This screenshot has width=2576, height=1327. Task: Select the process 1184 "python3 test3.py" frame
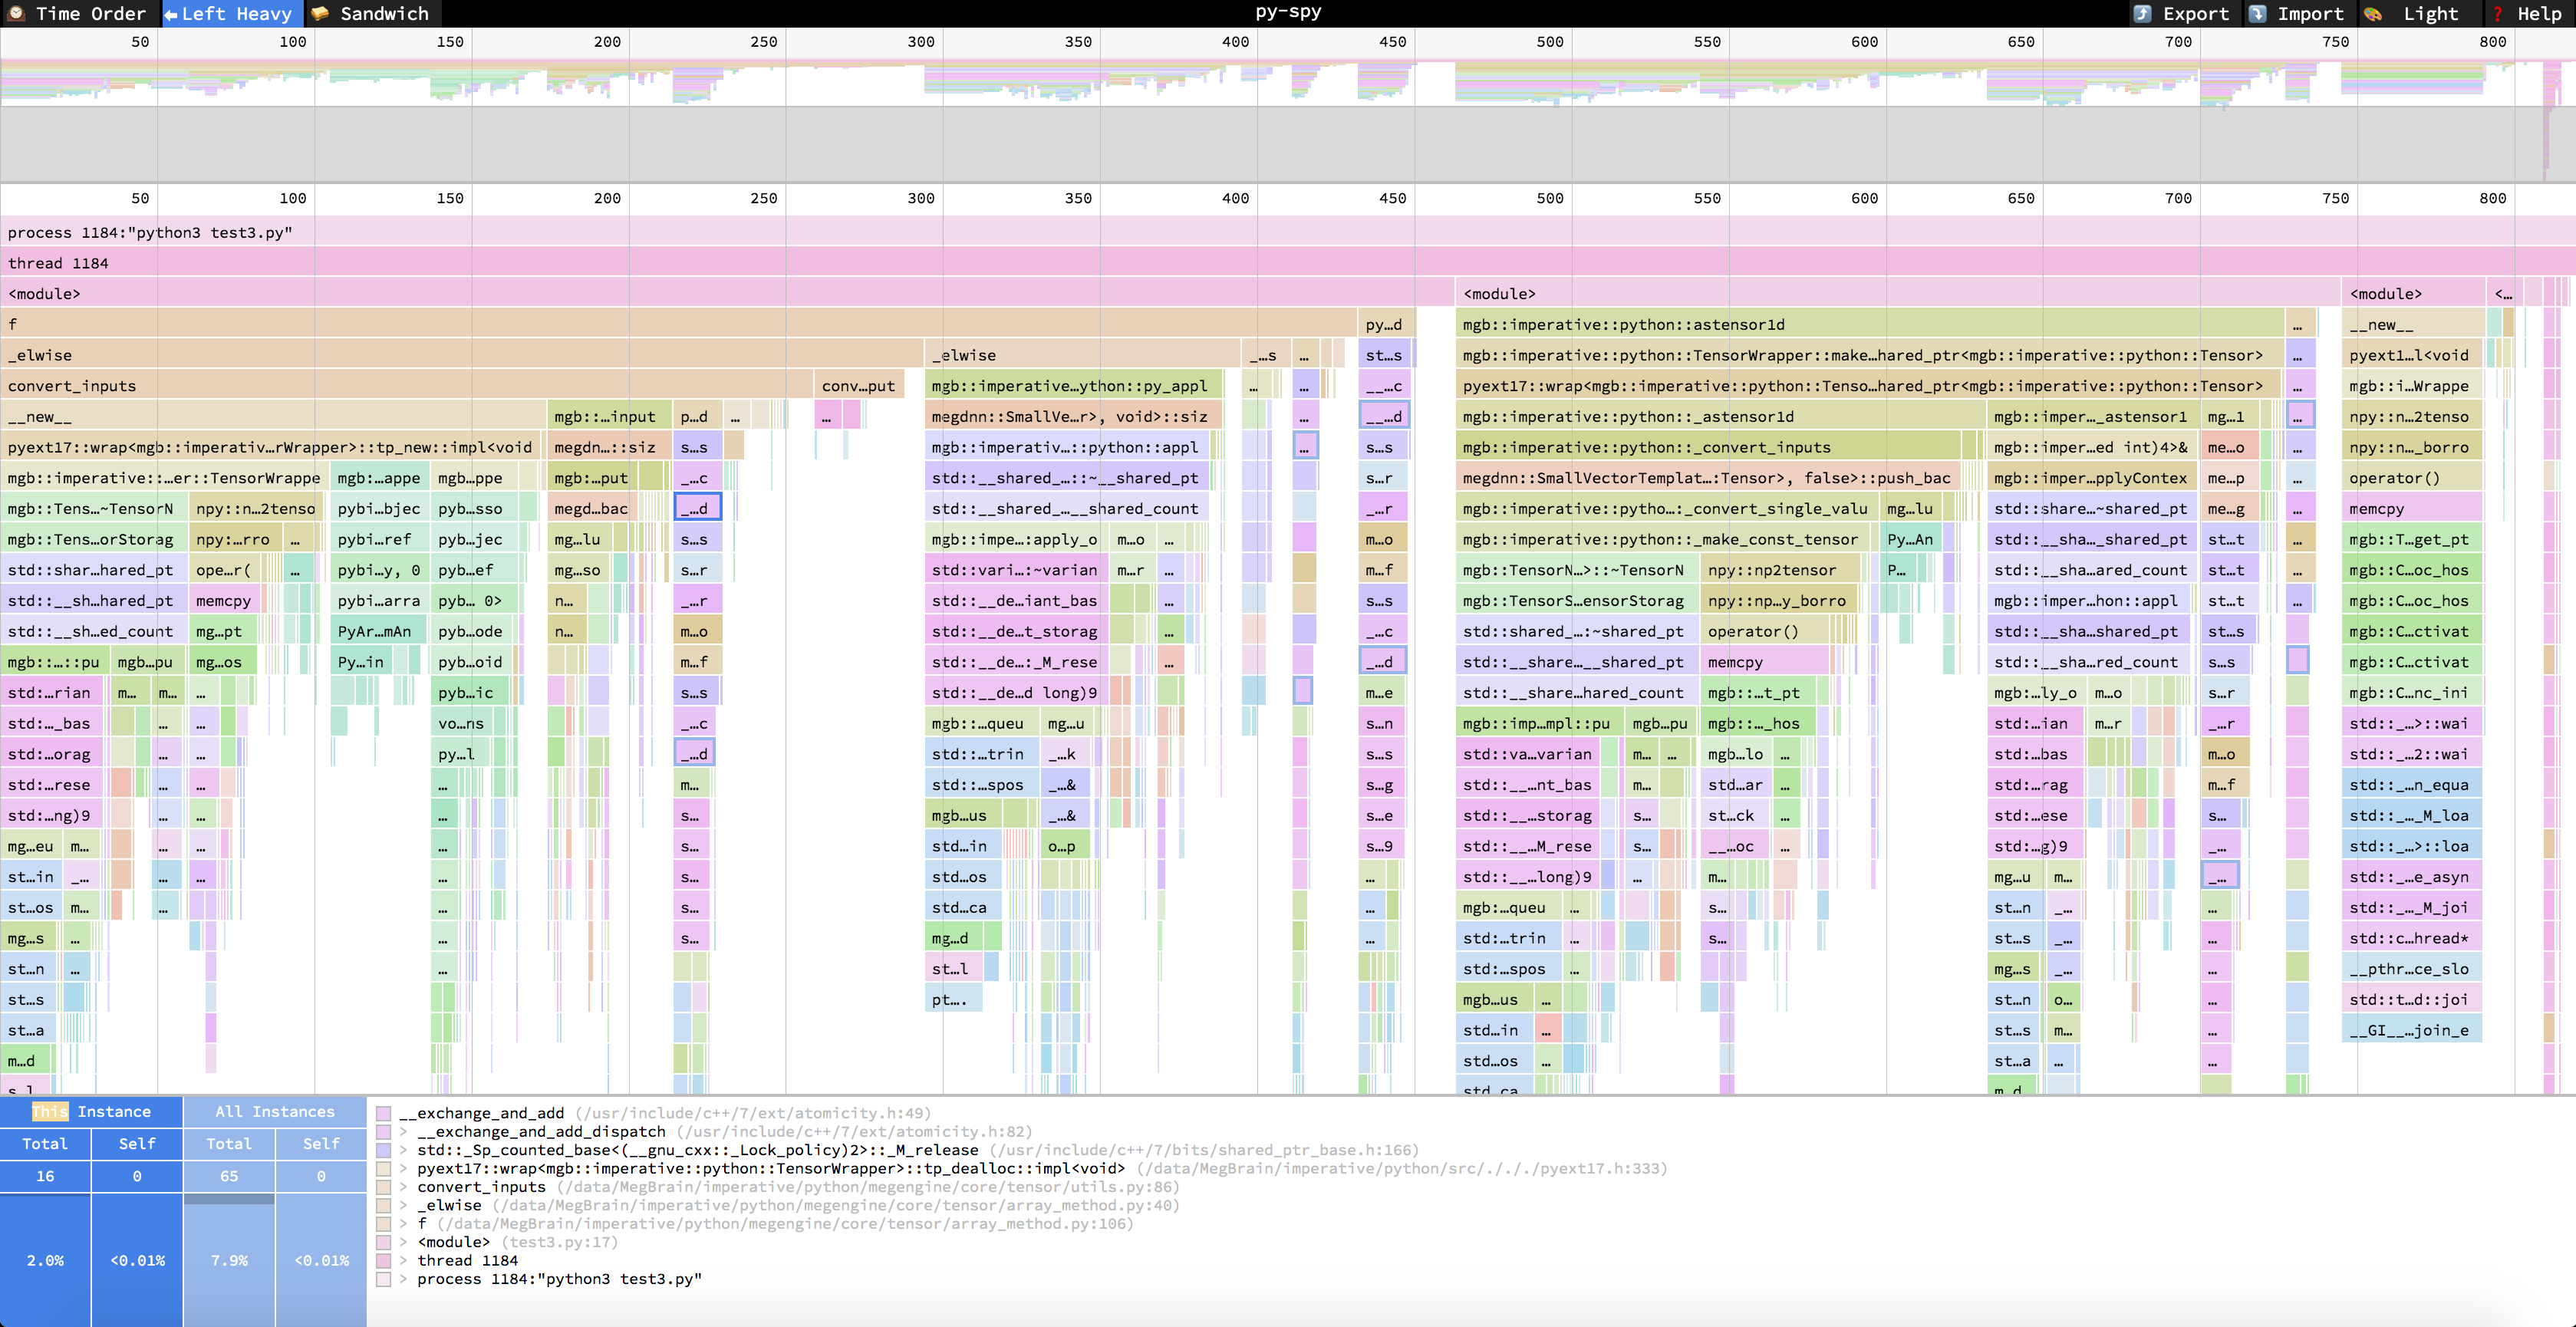(x=1288, y=232)
